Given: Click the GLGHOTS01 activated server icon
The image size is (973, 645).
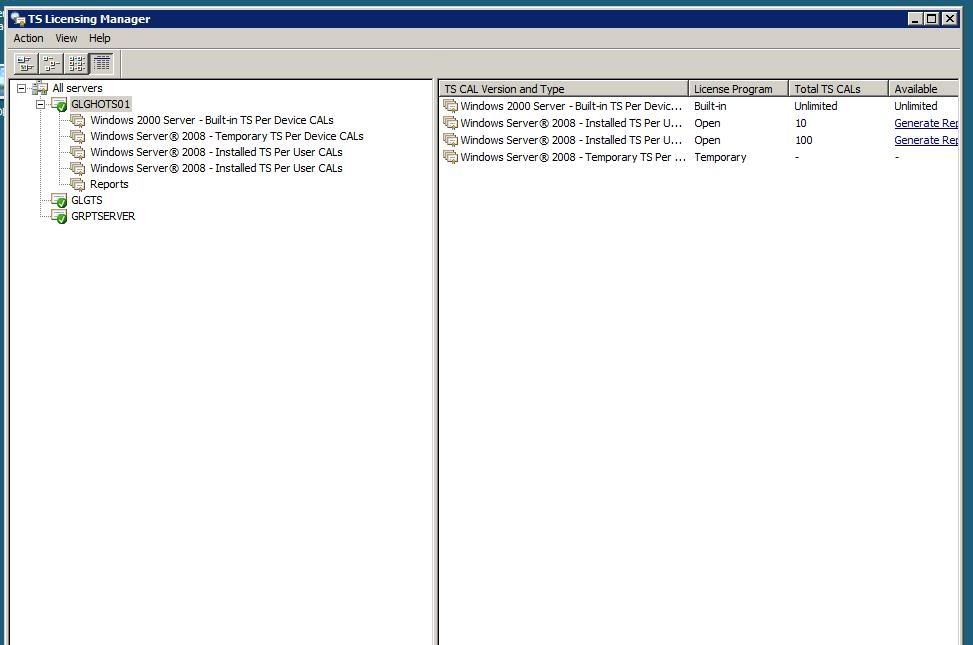Looking at the screenshot, I should [x=60, y=104].
